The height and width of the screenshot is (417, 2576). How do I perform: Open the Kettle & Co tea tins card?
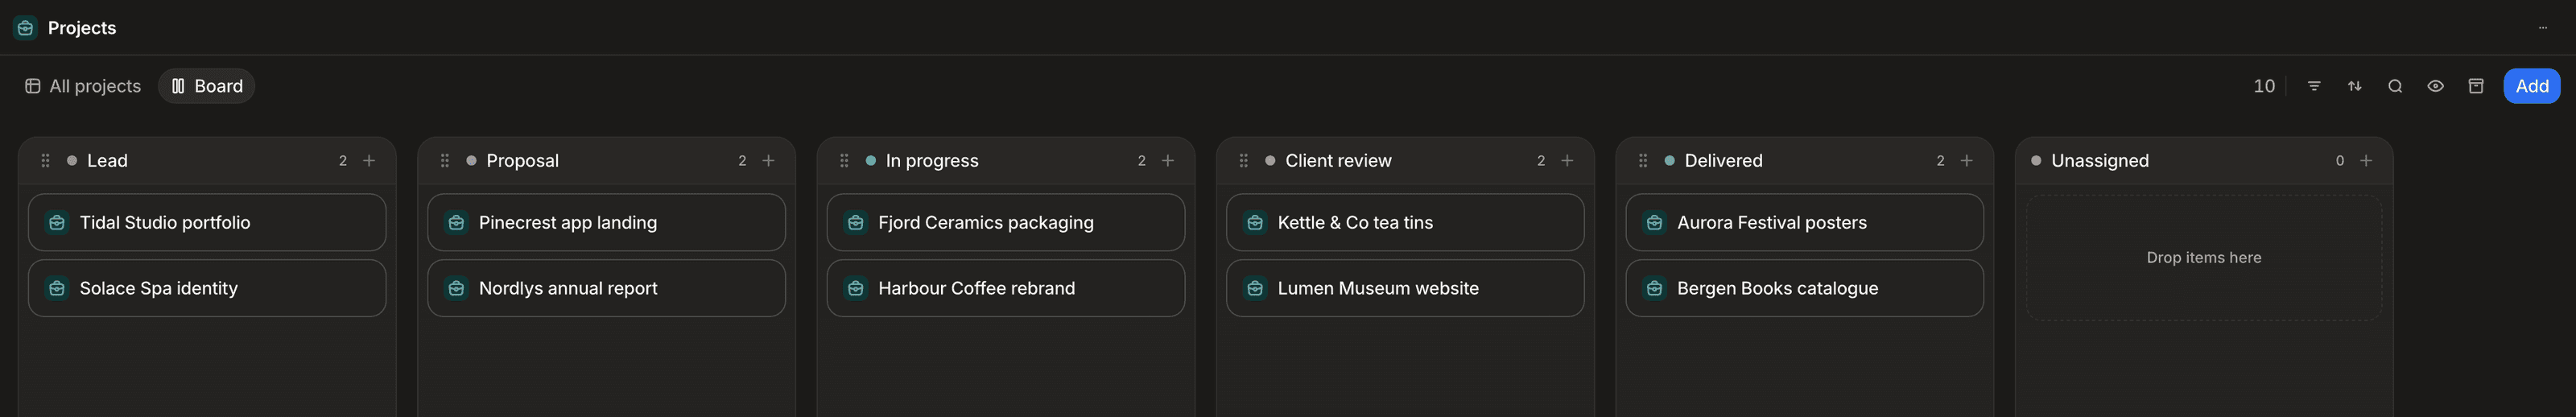tap(1405, 223)
